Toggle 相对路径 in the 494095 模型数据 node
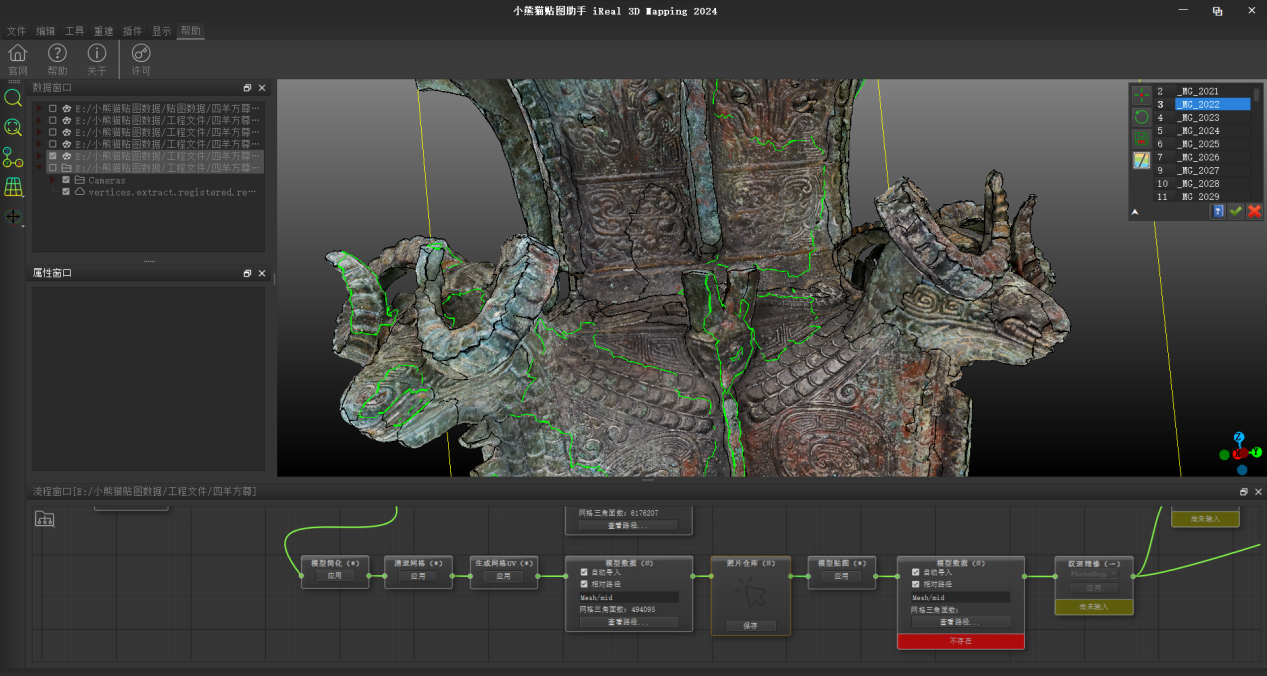The height and width of the screenshot is (676, 1267). (x=584, y=584)
